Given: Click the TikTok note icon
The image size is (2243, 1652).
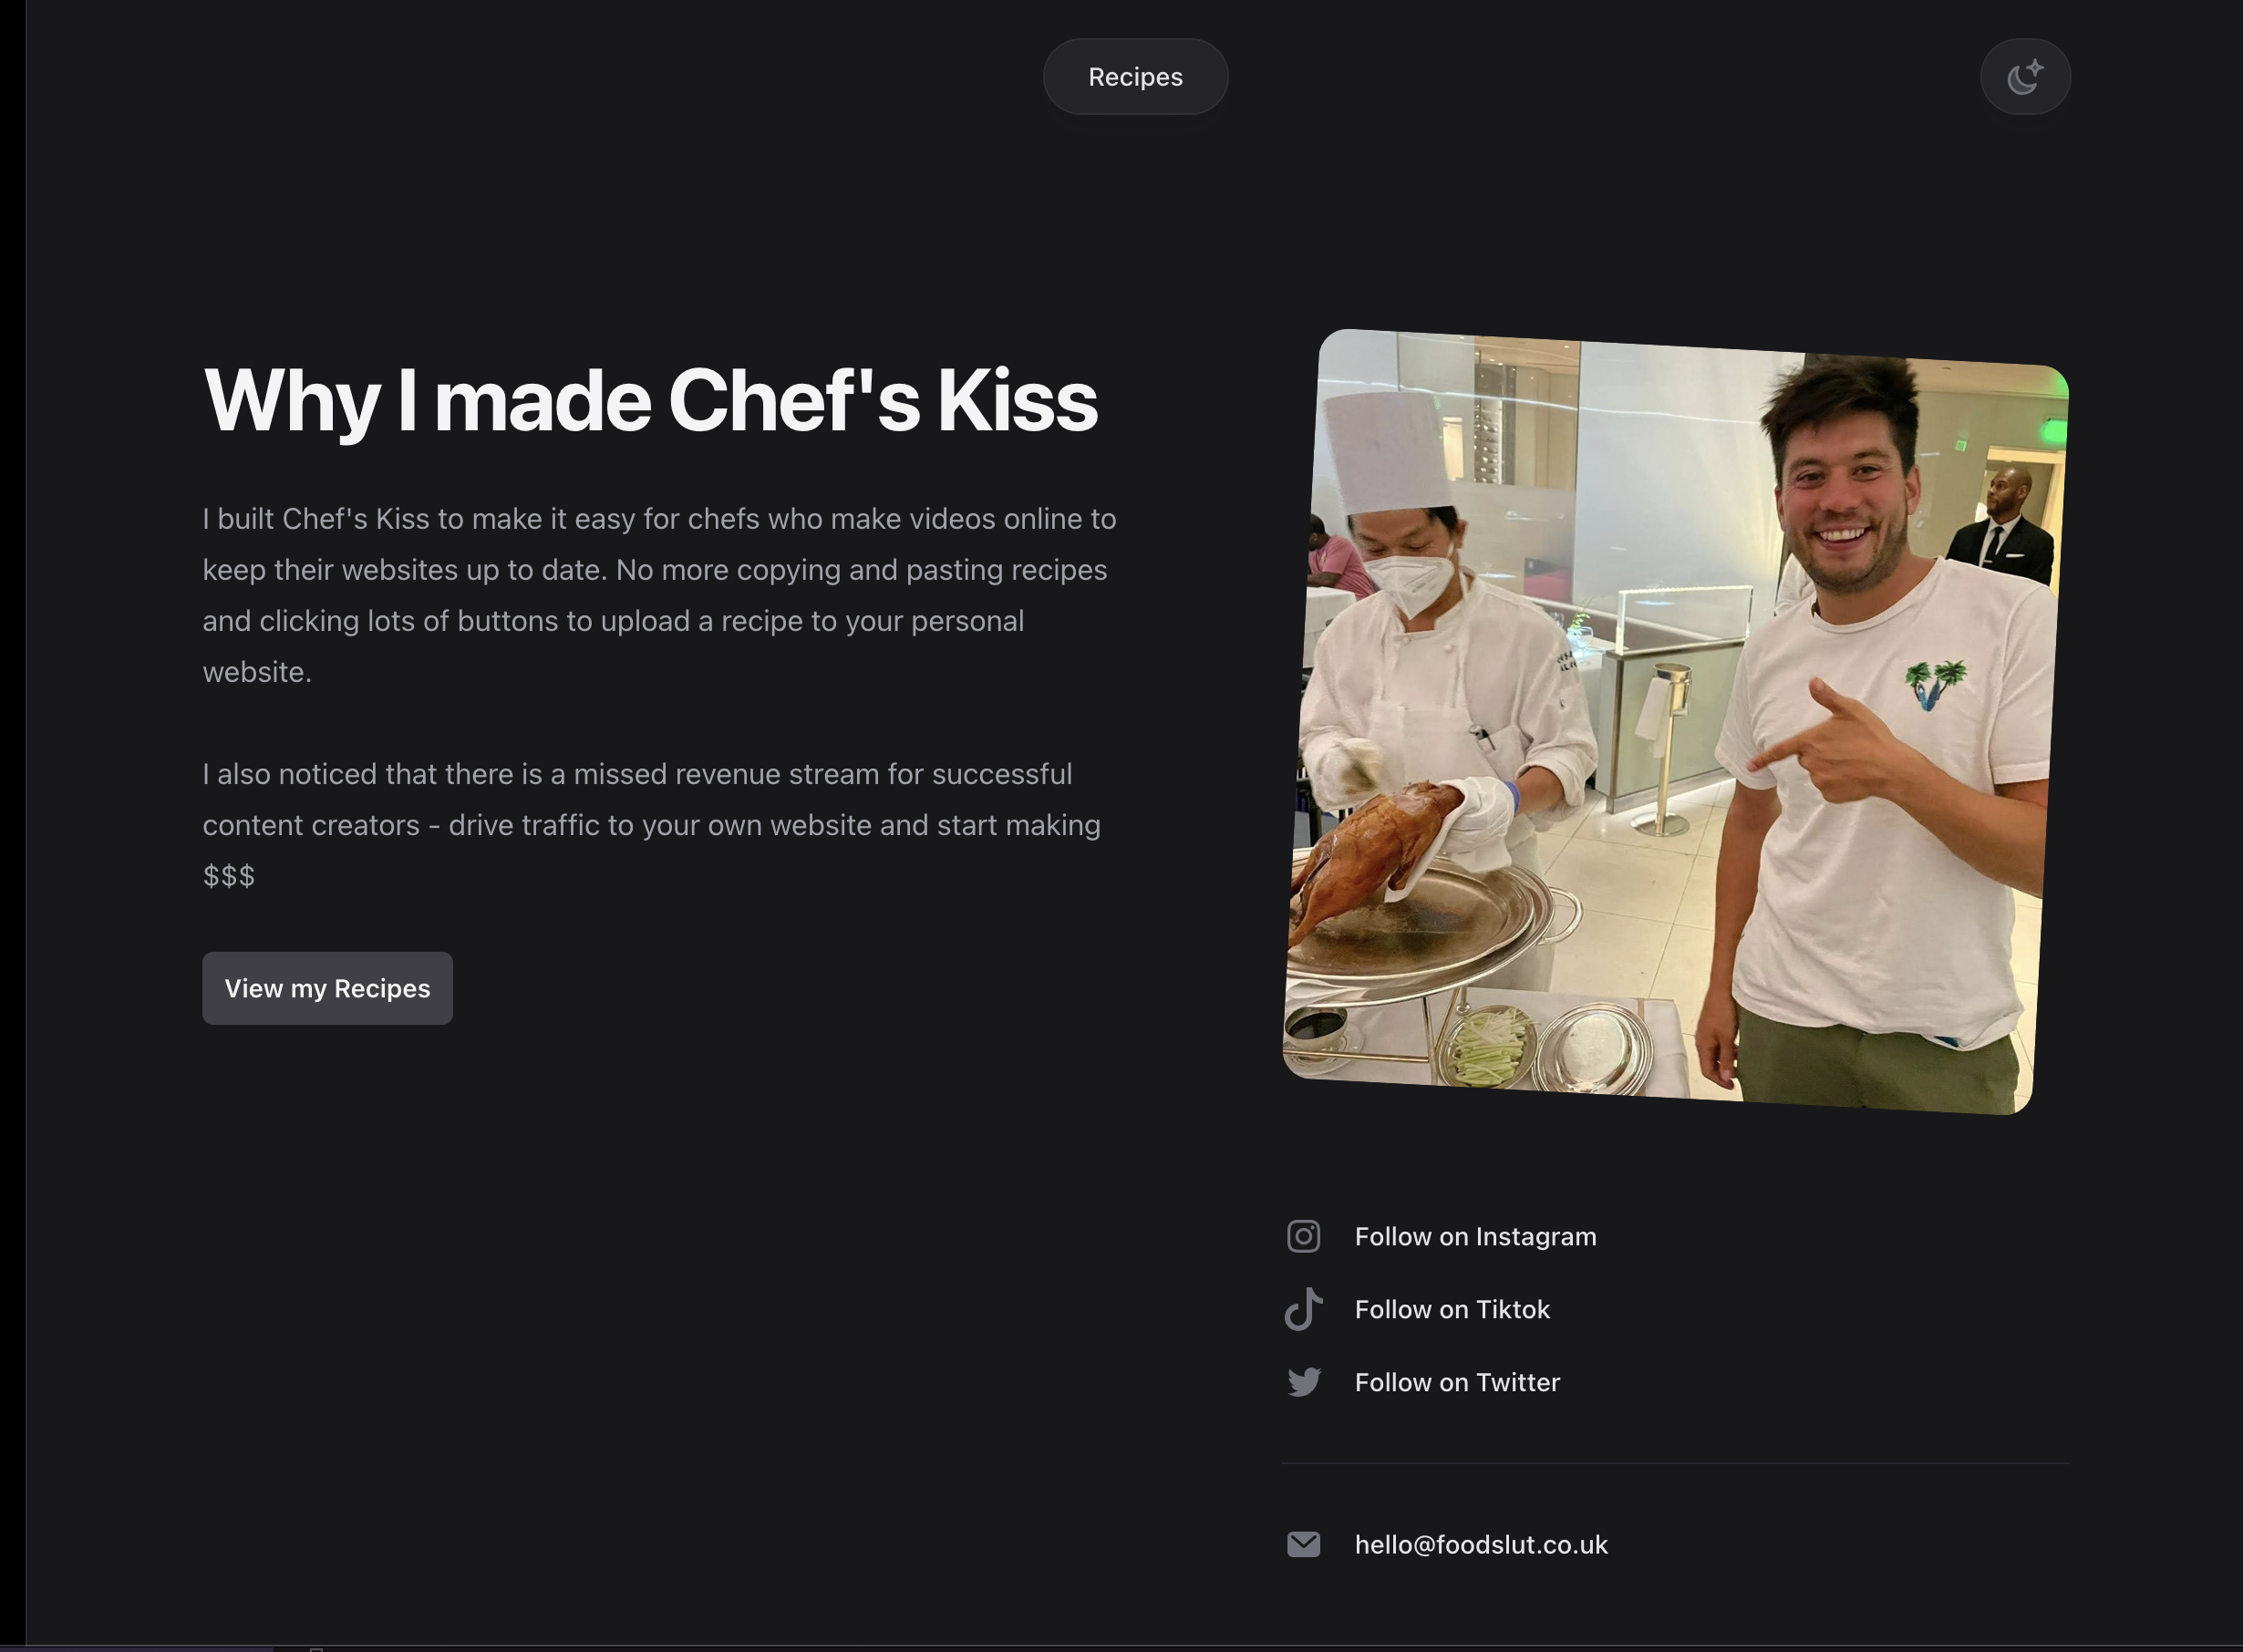Looking at the screenshot, I should click(x=1303, y=1310).
